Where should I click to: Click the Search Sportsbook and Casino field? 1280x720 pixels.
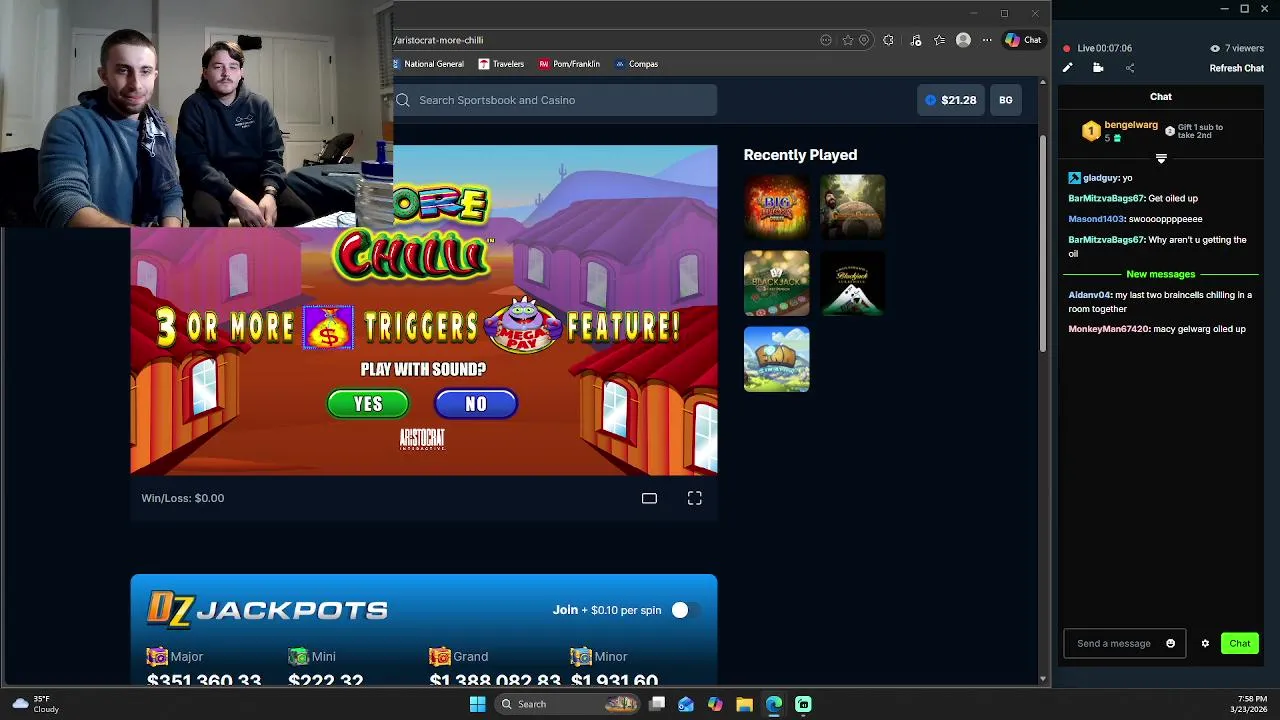point(555,100)
